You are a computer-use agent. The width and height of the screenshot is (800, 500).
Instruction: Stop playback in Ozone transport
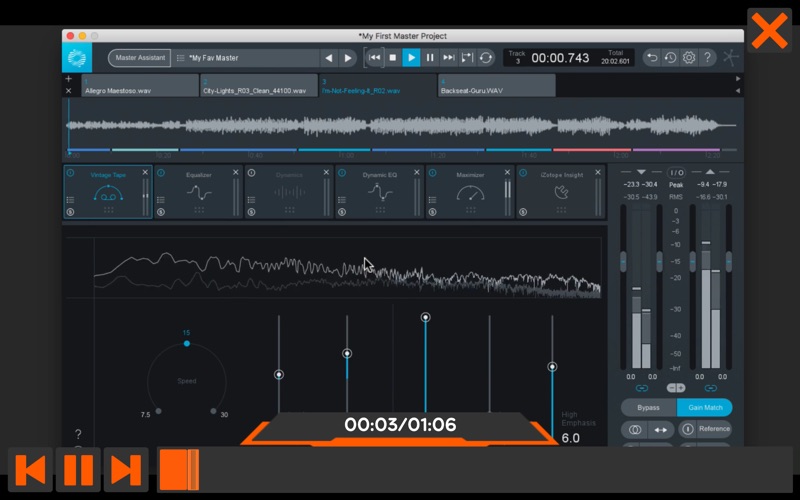[392, 58]
